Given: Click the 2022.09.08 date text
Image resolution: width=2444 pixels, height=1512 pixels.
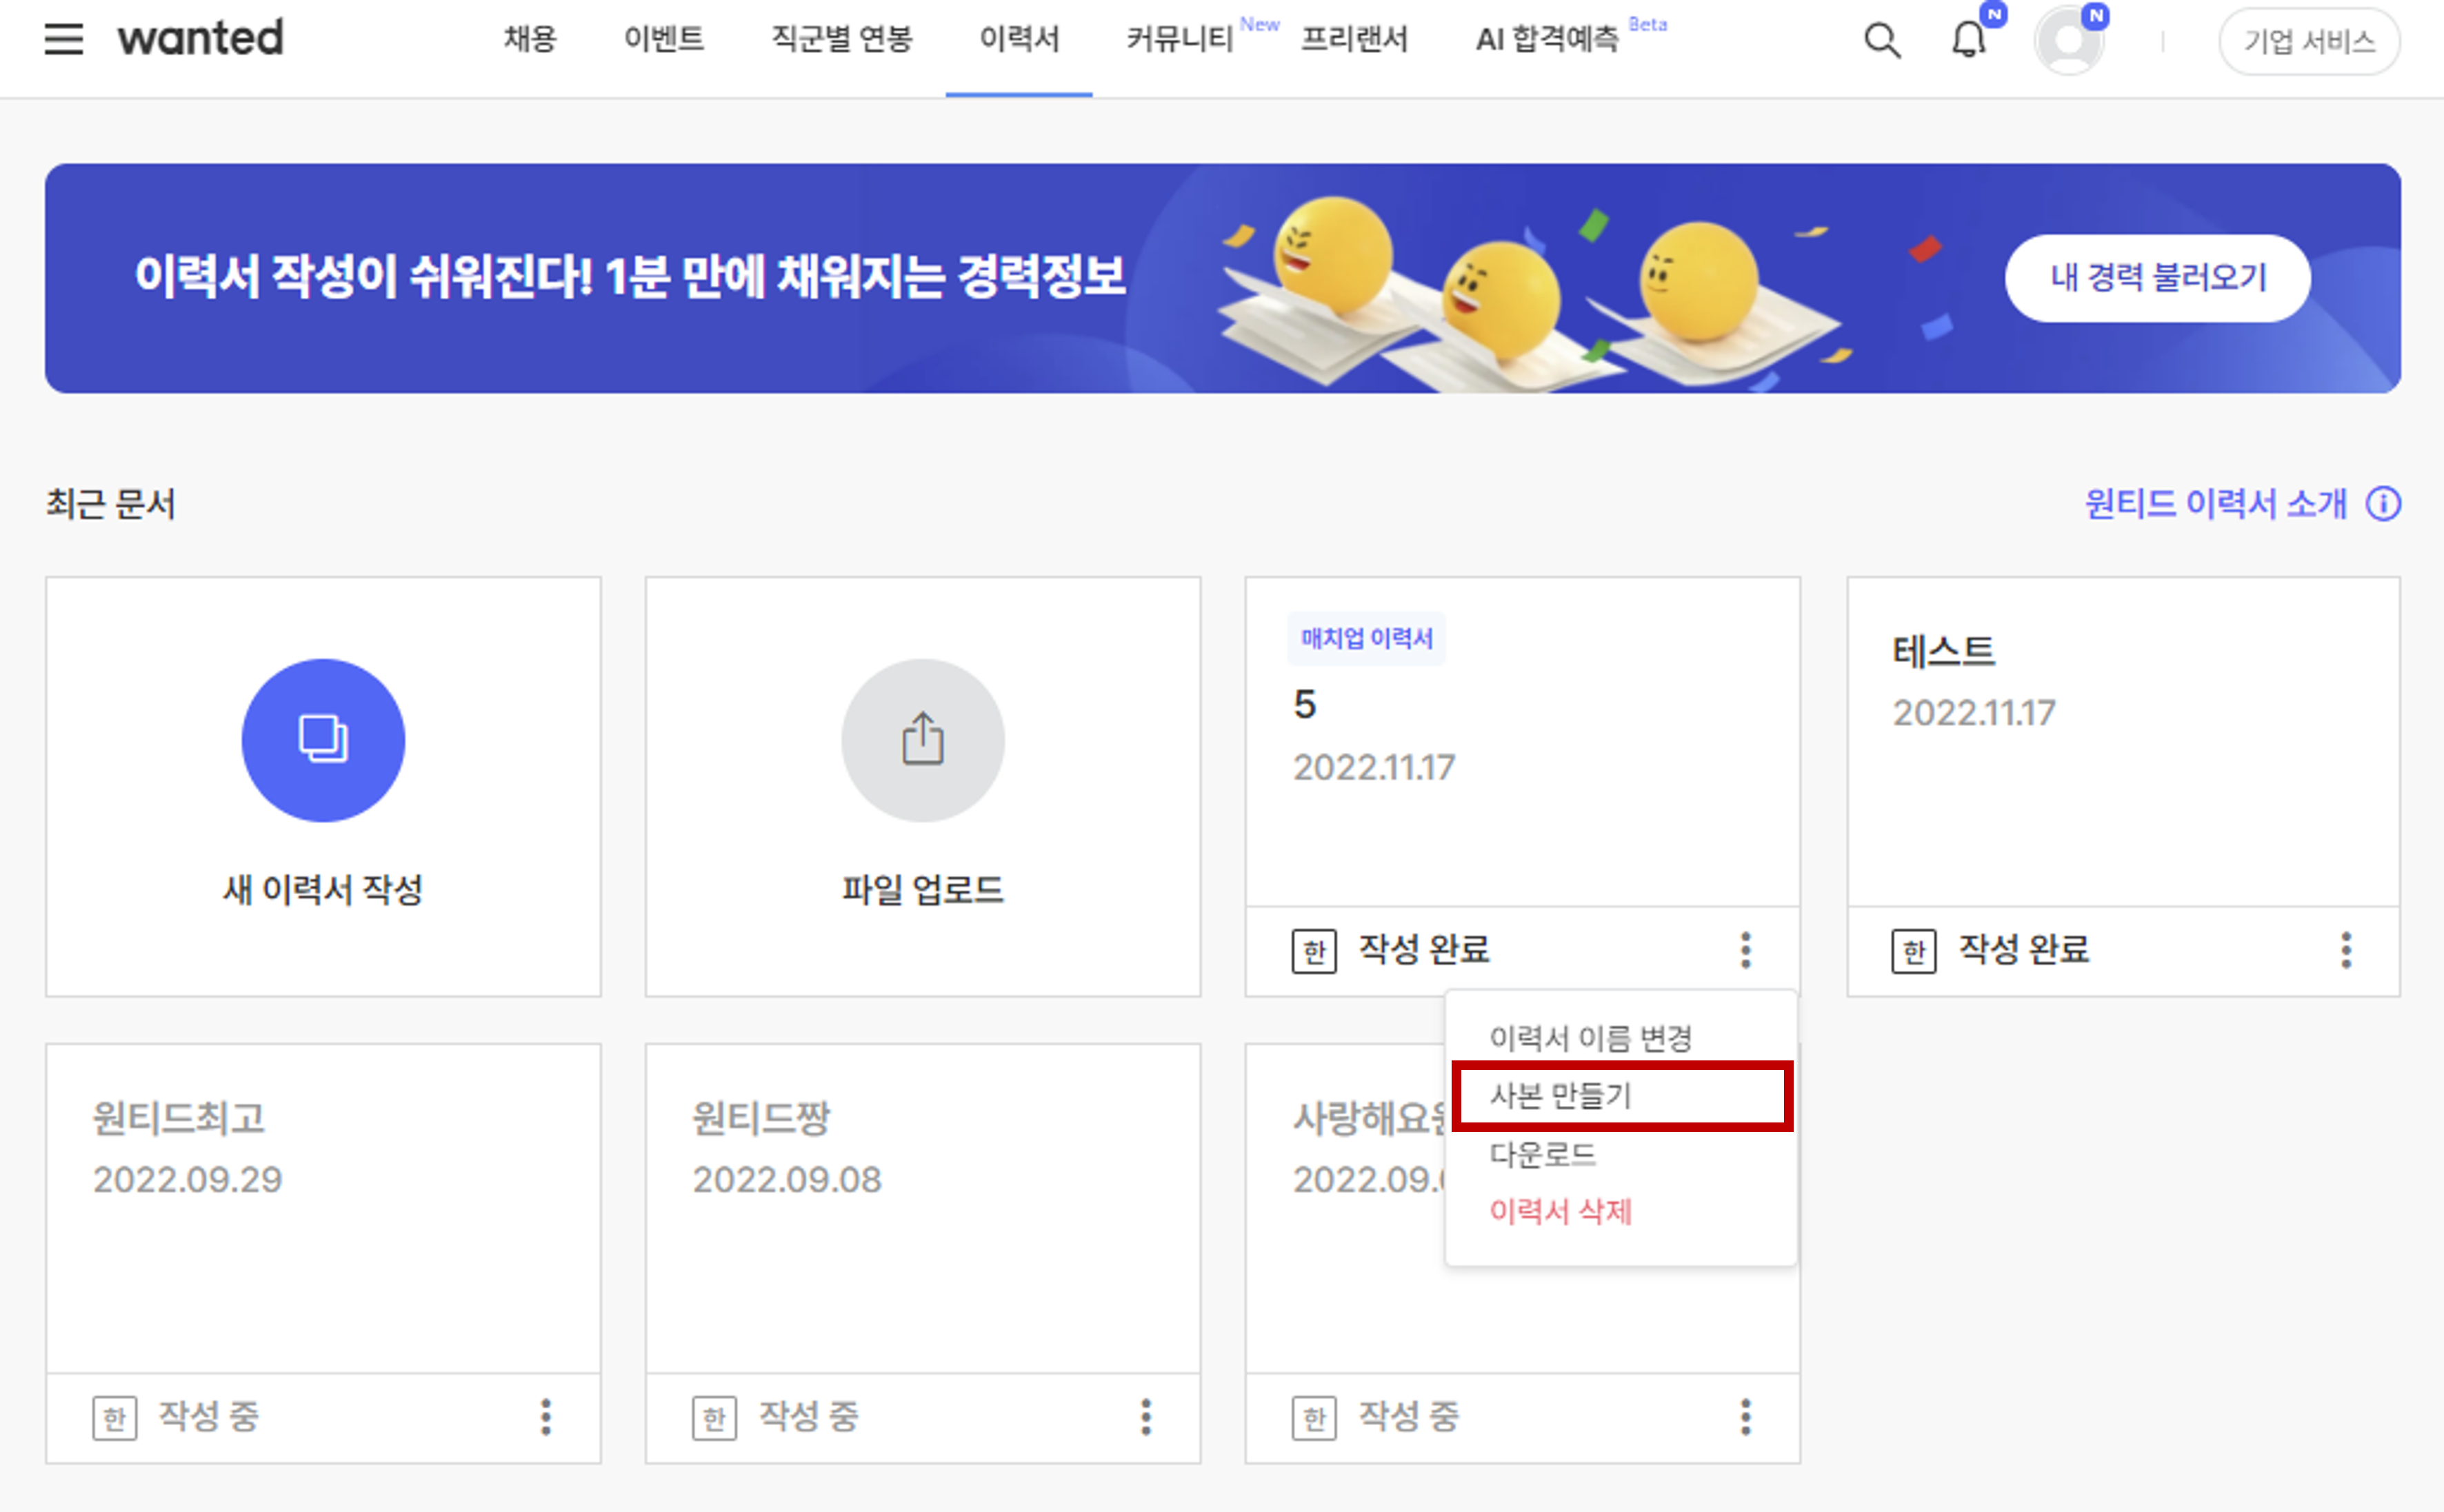Looking at the screenshot, I should (787, 1180).
